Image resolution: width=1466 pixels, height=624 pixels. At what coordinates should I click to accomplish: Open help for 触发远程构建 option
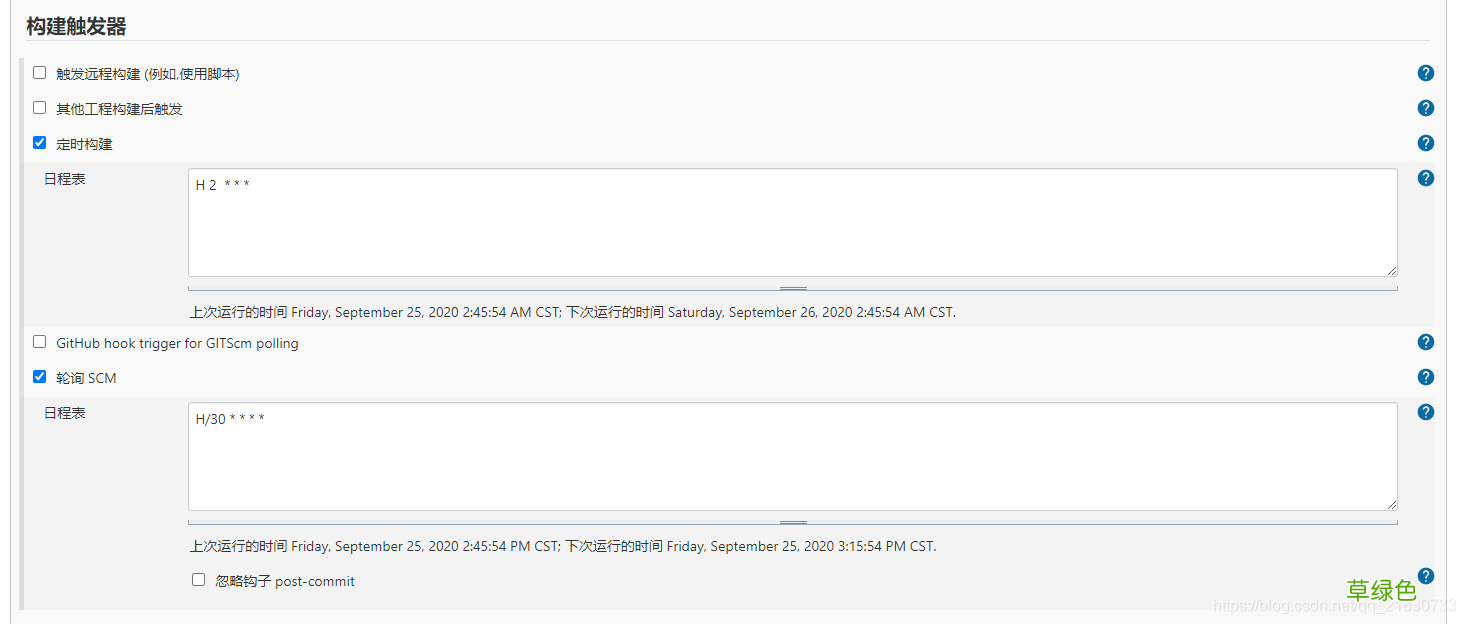pos(1425,73)
